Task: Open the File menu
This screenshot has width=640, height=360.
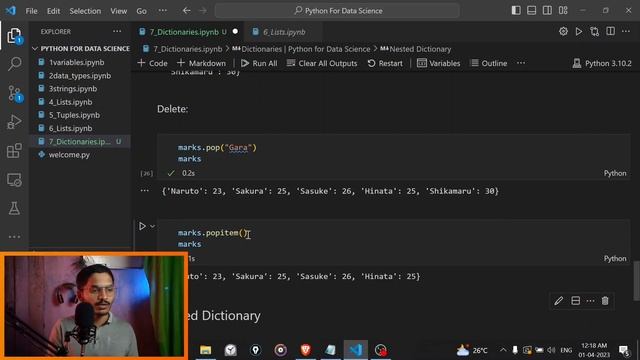Action: pyautogui.click(x=31, y=11)
